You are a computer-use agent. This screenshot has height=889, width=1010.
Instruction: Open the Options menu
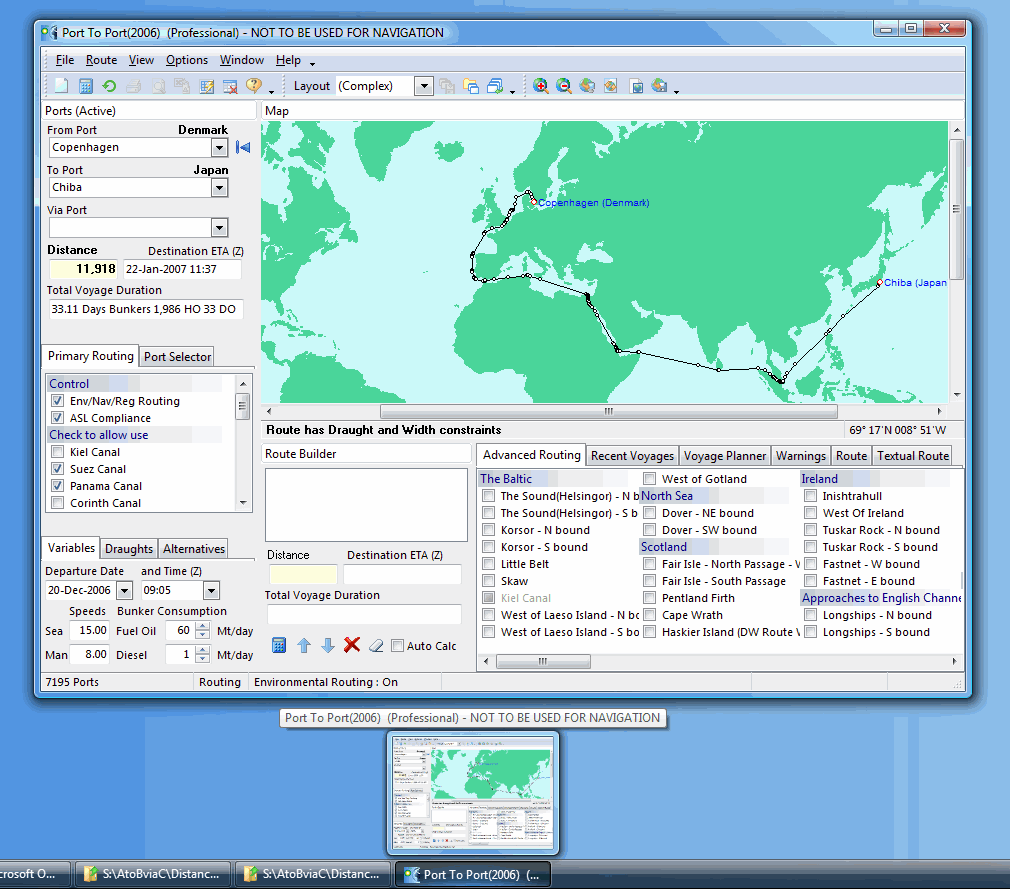click(x=187, y=60)
